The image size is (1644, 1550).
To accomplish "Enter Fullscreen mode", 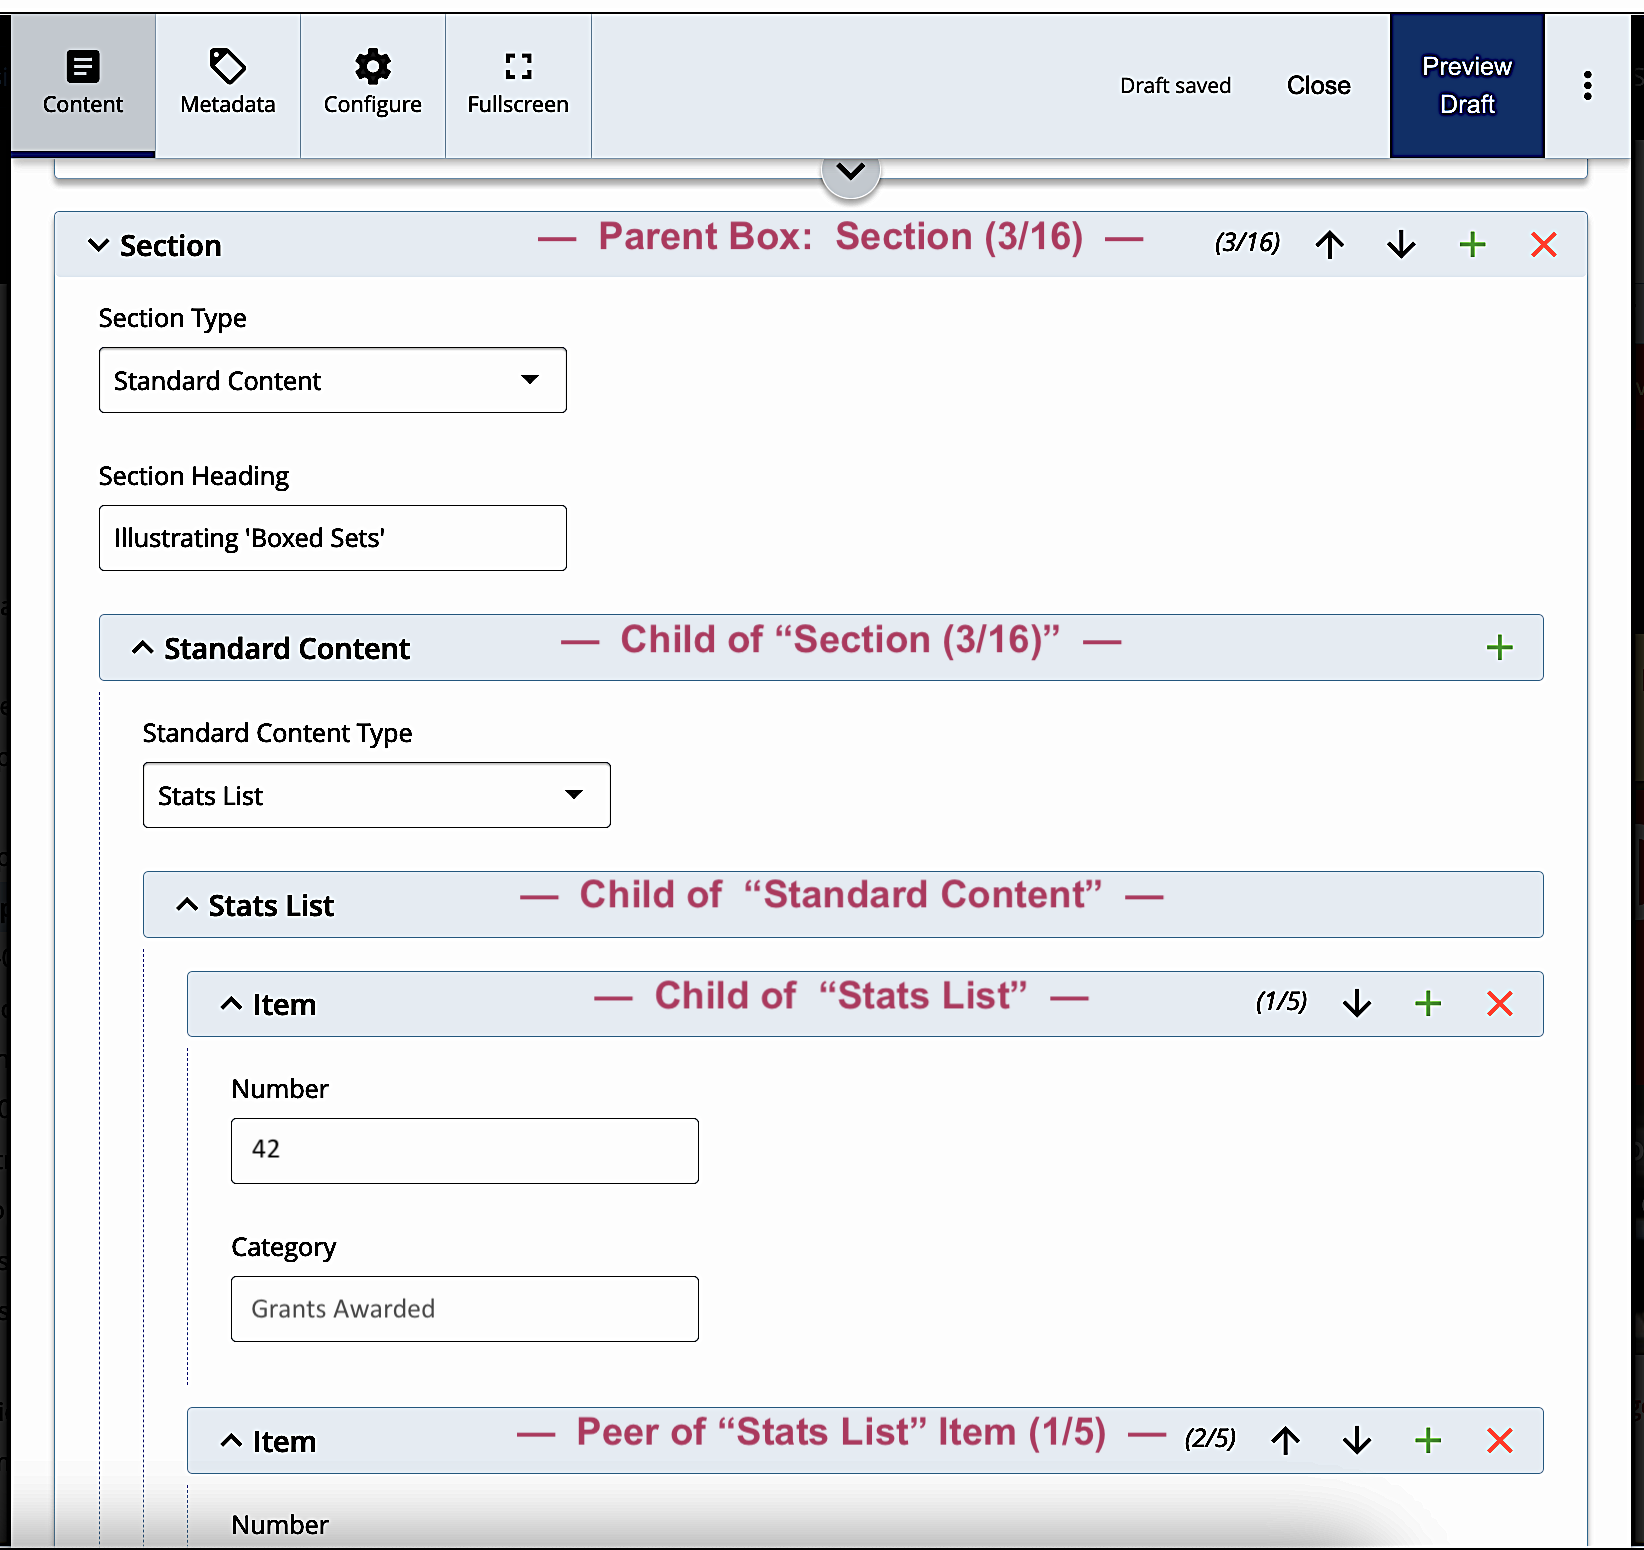I will coord(518,85).
